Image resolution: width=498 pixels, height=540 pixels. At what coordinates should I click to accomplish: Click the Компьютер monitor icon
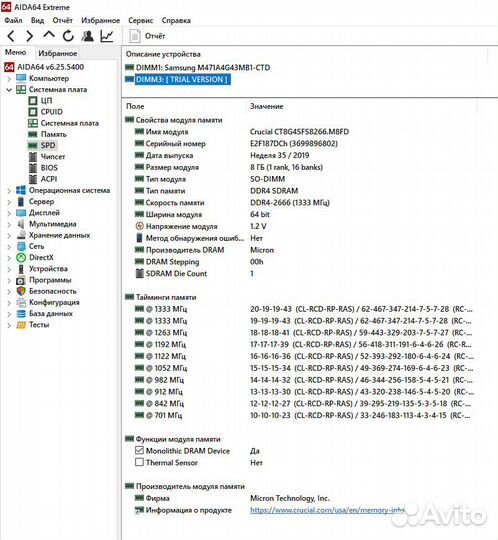pos(21,78)
